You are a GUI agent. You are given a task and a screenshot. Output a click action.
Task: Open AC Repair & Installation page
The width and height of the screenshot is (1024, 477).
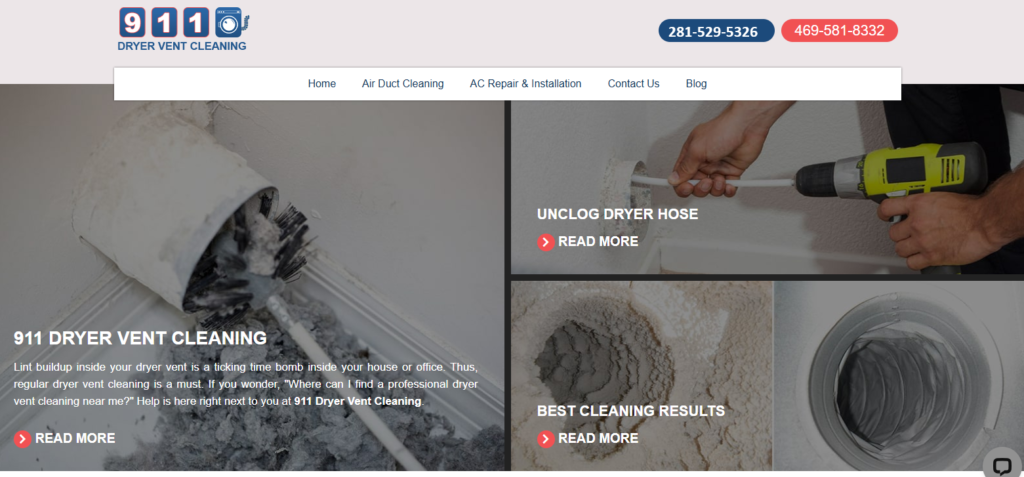point(526,84)
